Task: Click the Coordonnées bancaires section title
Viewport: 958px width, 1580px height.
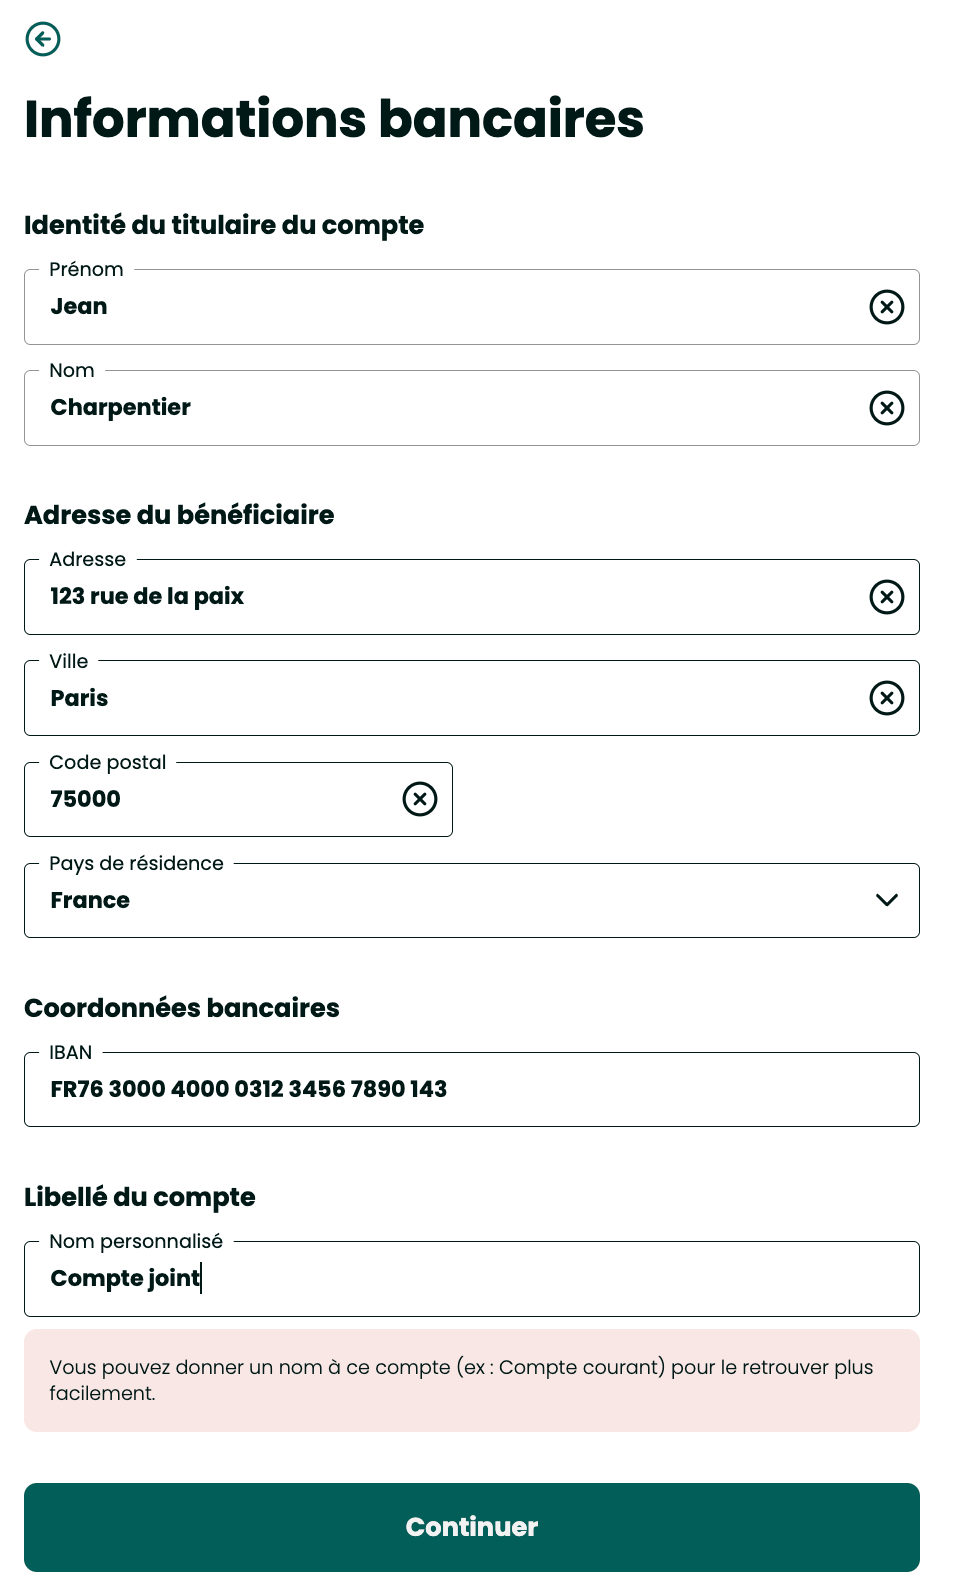Action: click(x=182, y=1008)
